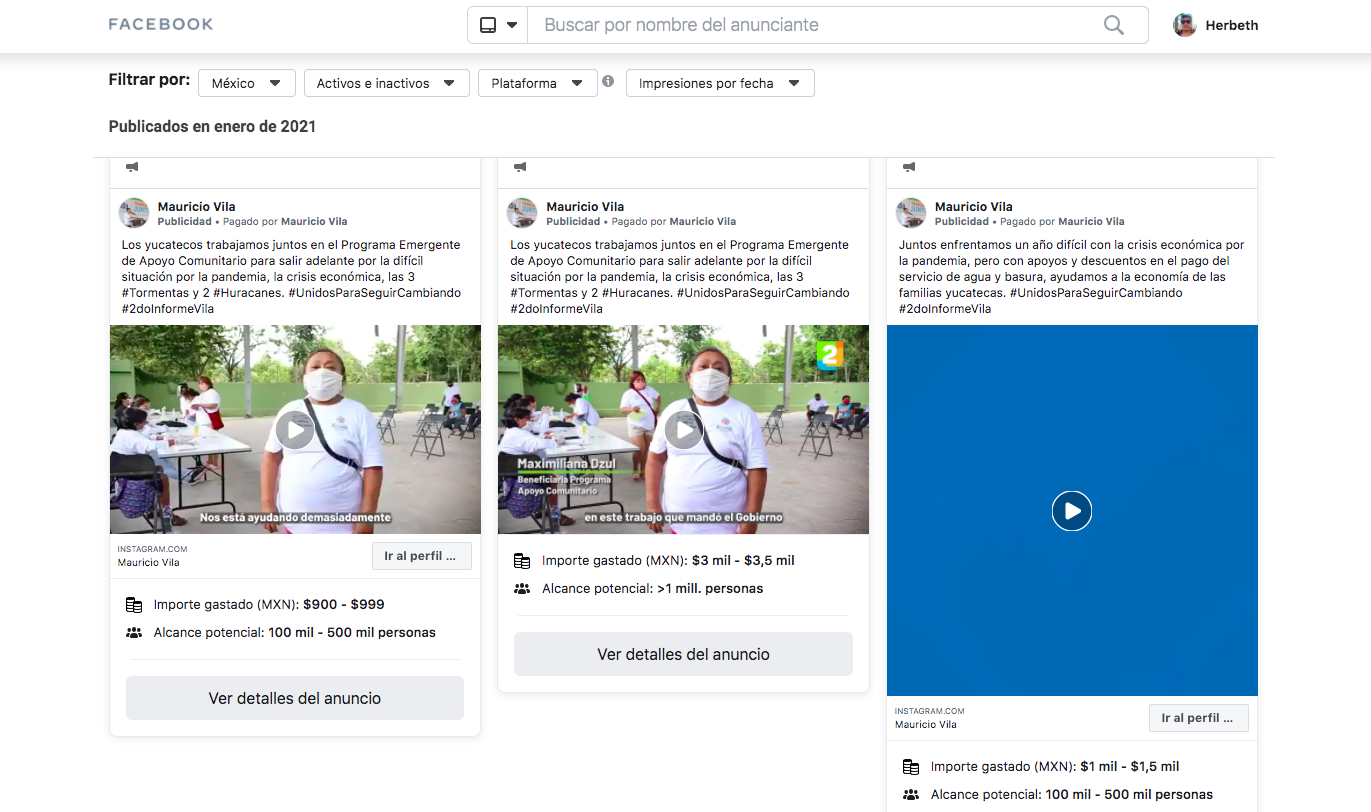Click INSTAGRAM.COM label under third ad
This screenshot has height=812, width=1371.
(930, 711)
